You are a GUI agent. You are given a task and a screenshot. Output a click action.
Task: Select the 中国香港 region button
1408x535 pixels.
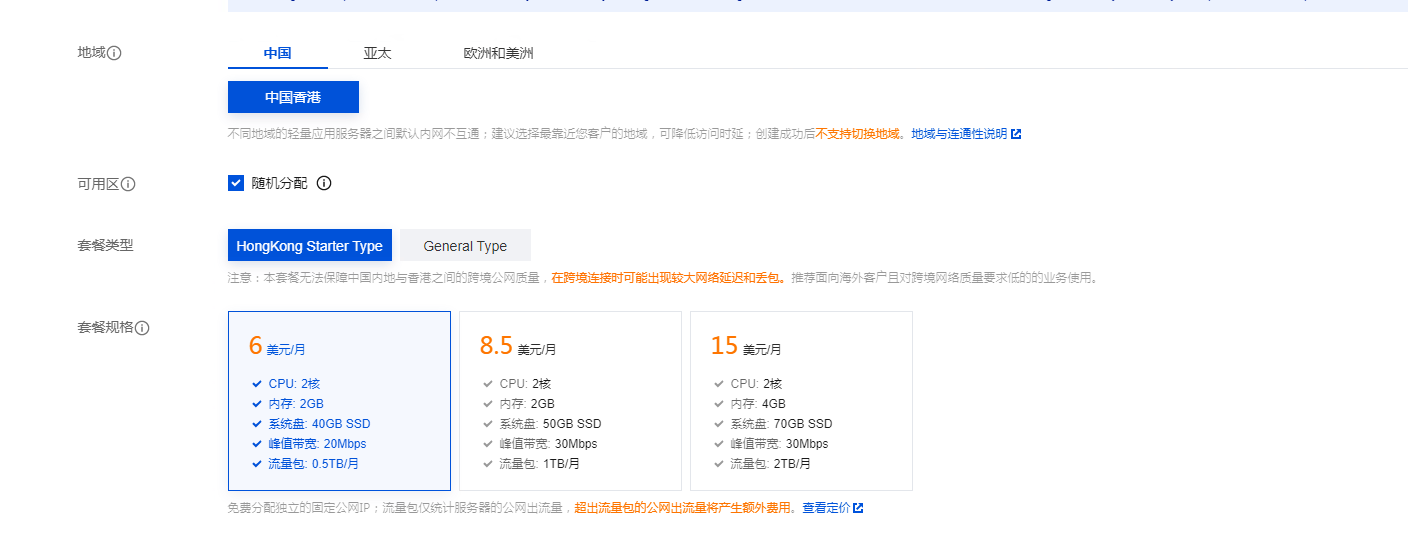(x=293, y=97)
